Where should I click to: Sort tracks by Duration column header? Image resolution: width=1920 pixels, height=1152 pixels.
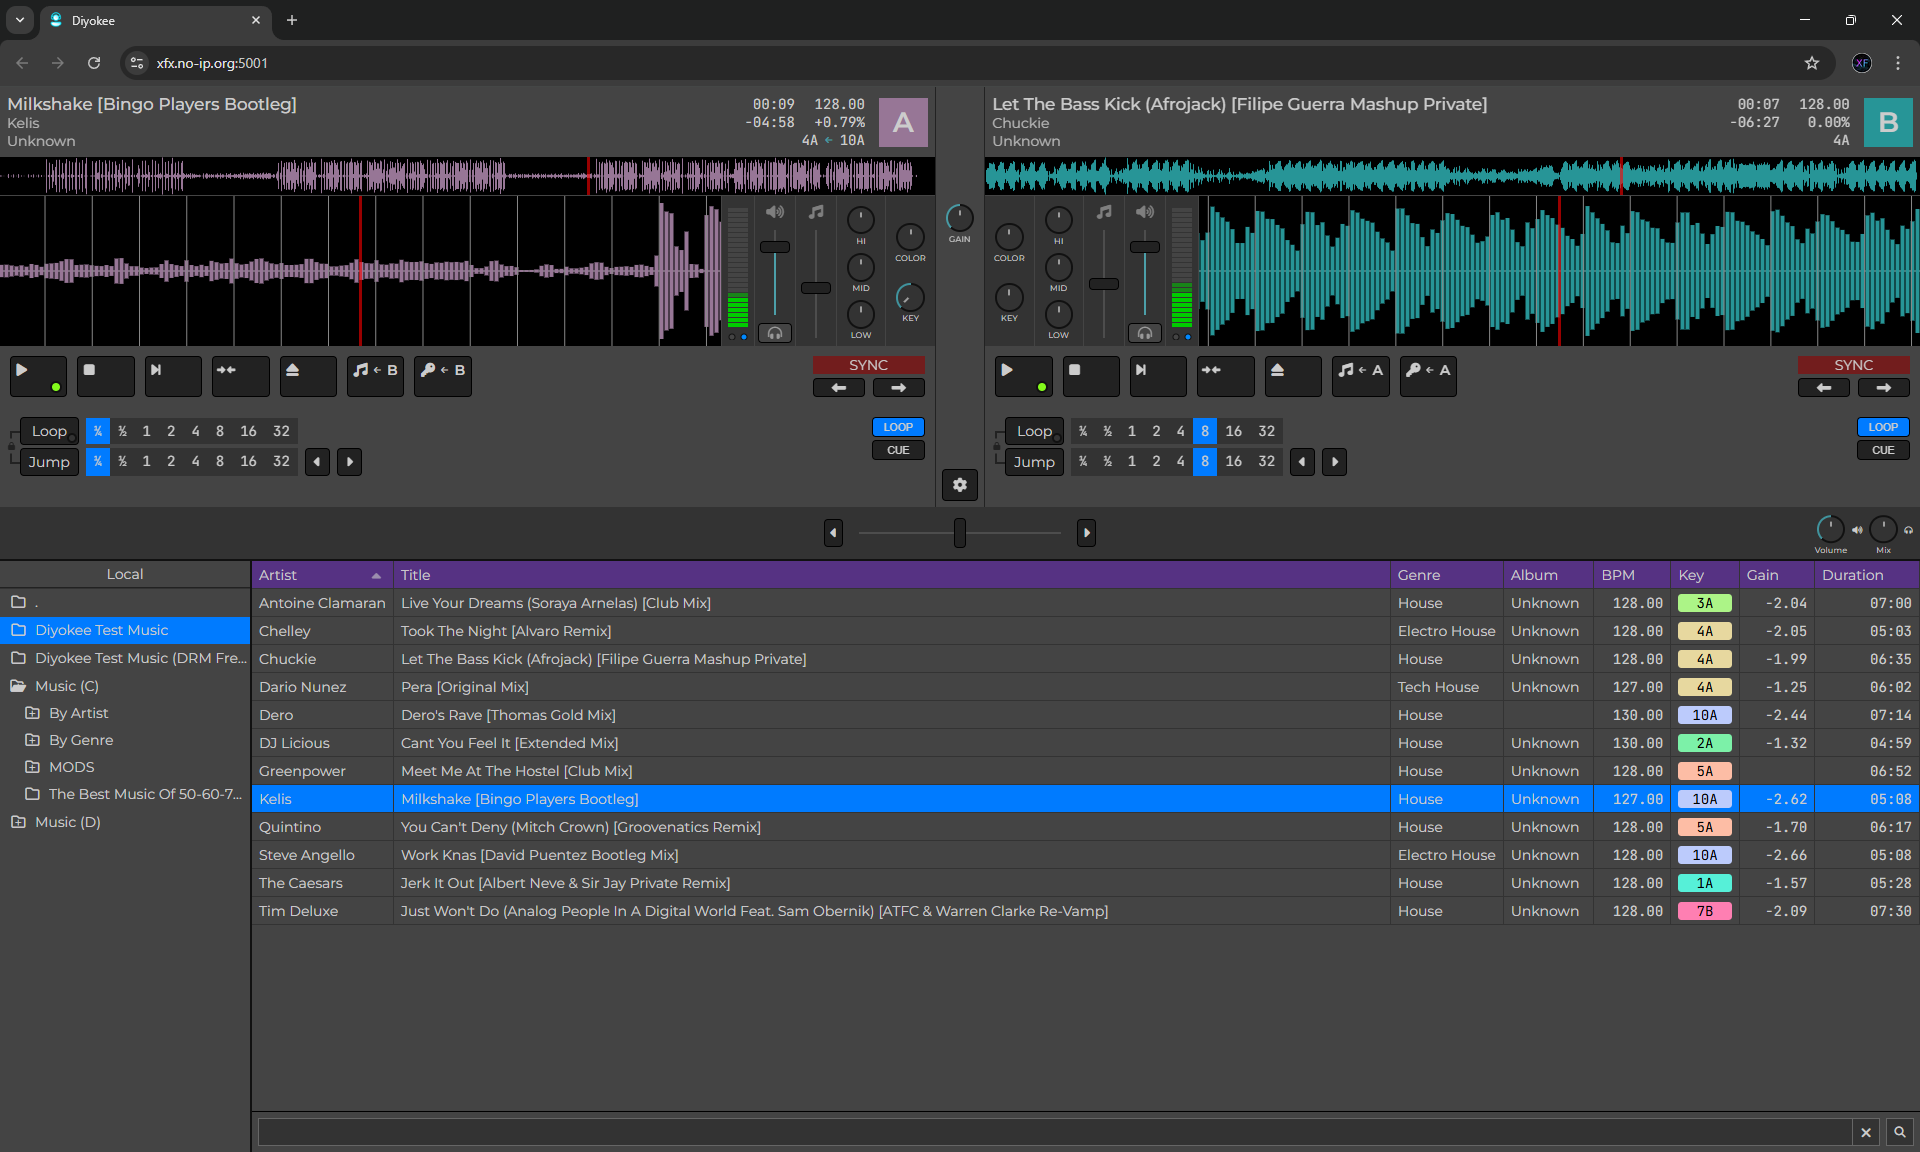[x=1852, y=575]
